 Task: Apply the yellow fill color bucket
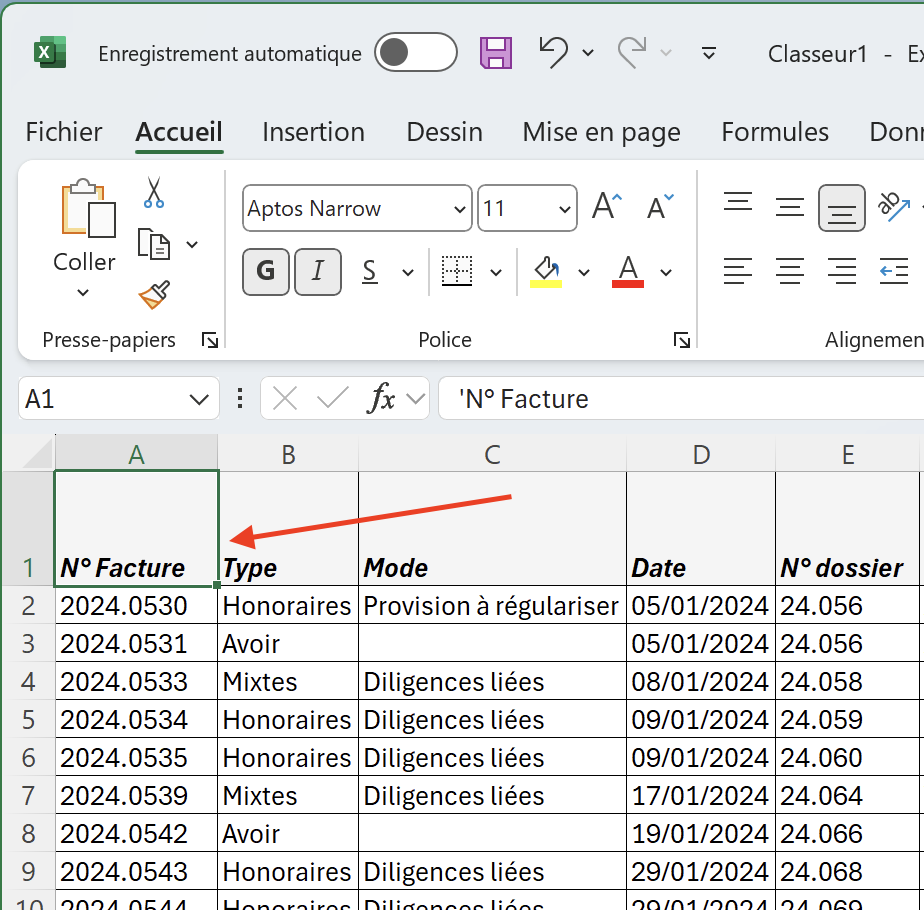(546, 270)
